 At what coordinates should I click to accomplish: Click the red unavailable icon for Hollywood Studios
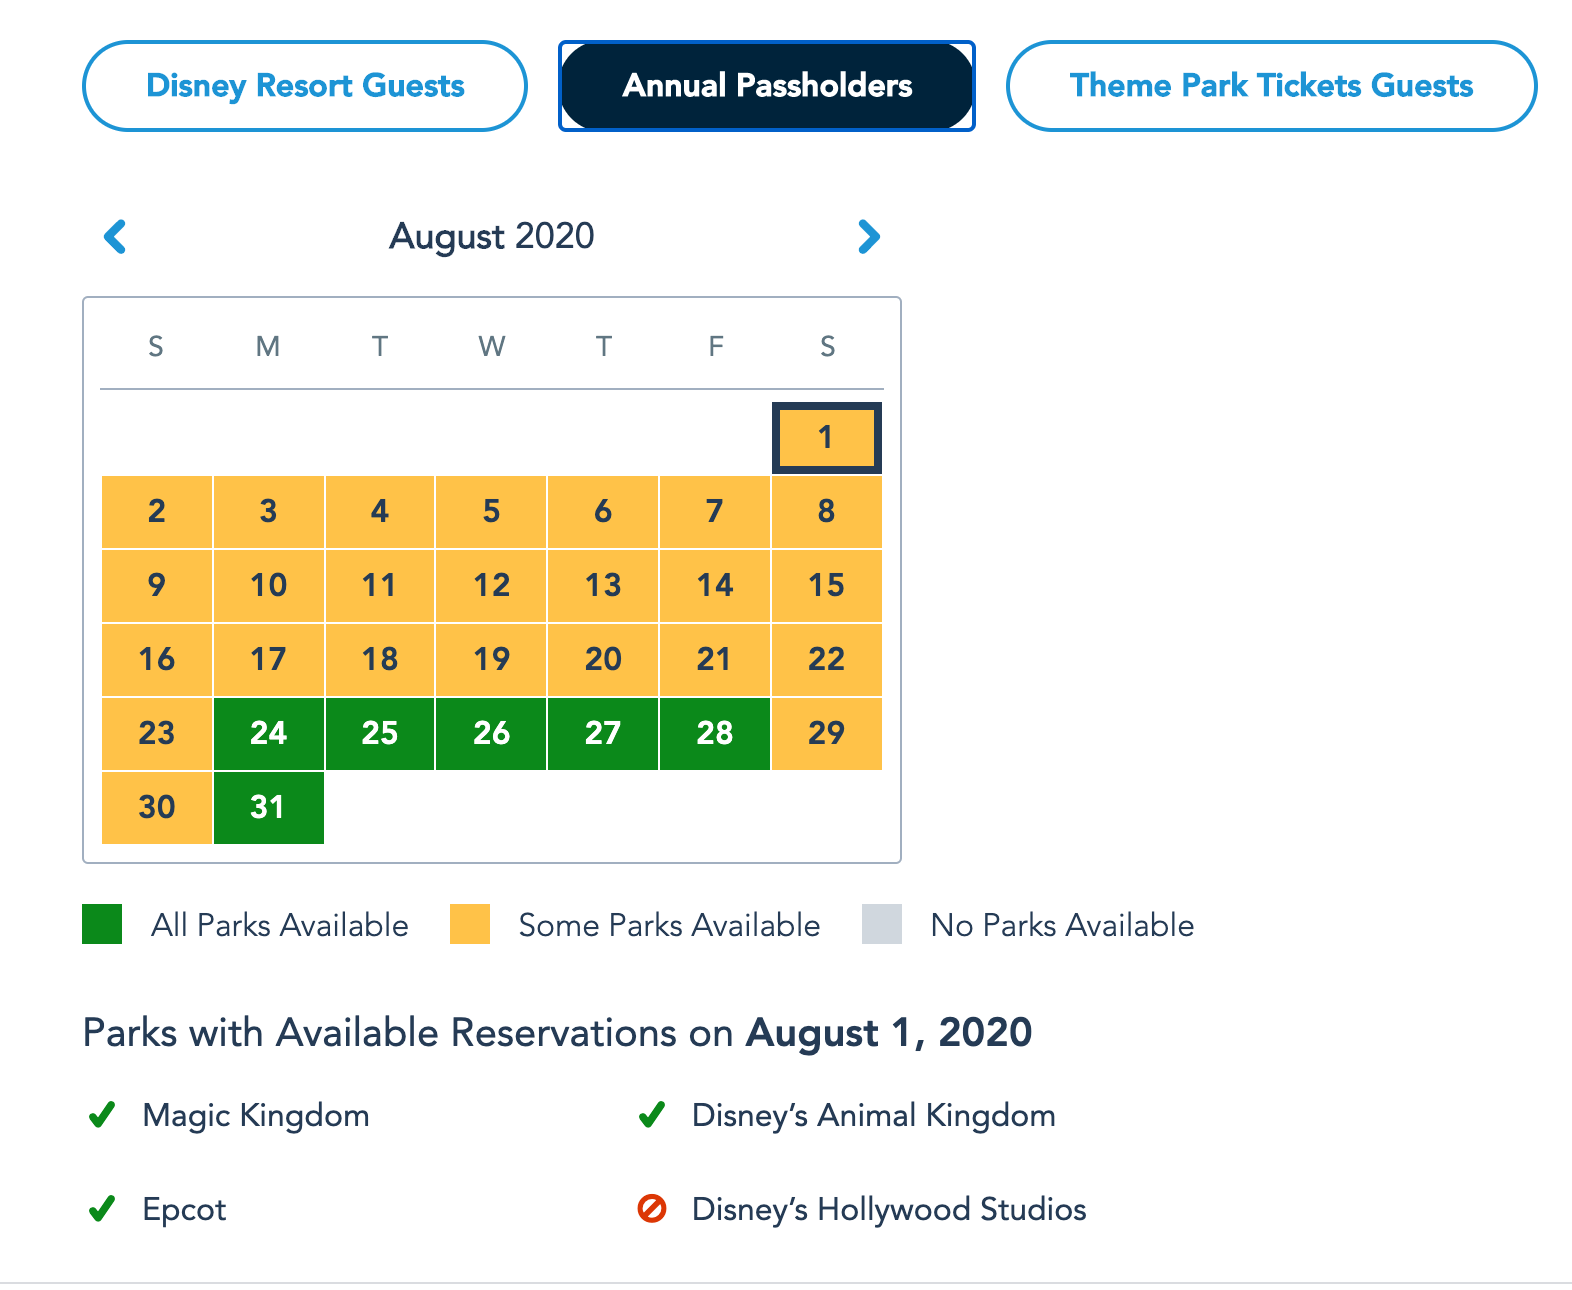652,1209
